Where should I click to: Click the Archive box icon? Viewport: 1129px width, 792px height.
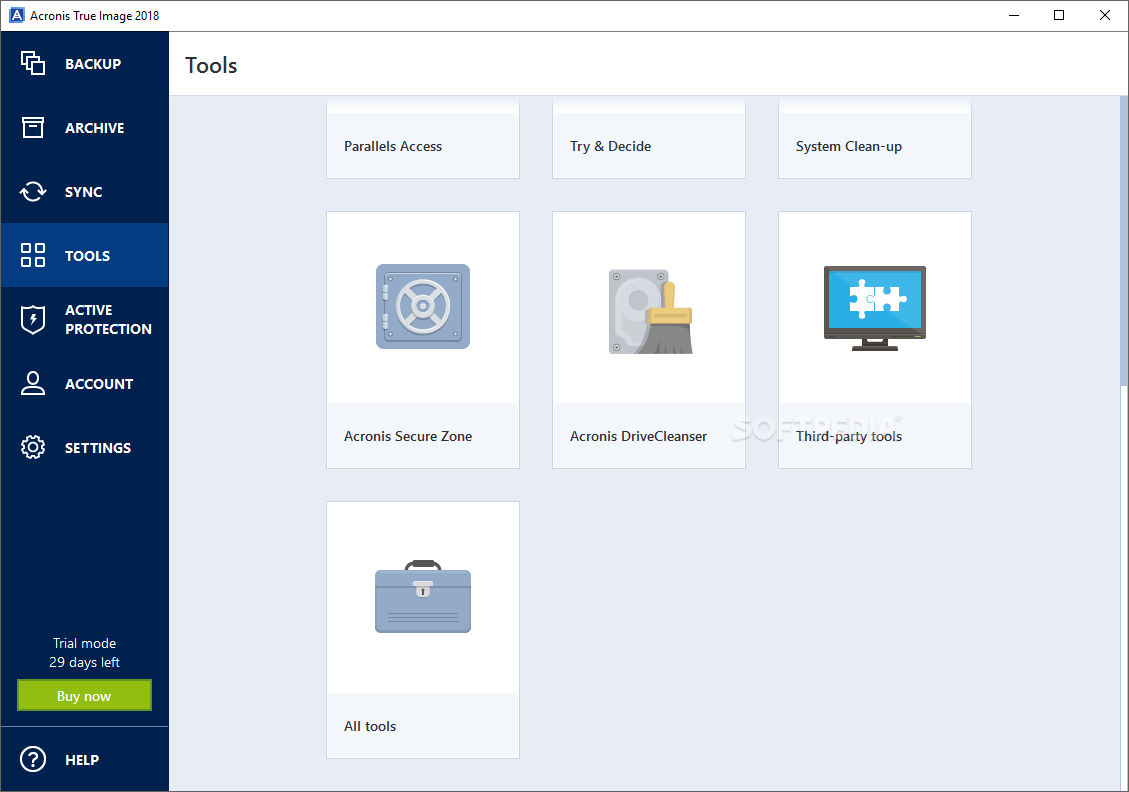coord(32,127)
